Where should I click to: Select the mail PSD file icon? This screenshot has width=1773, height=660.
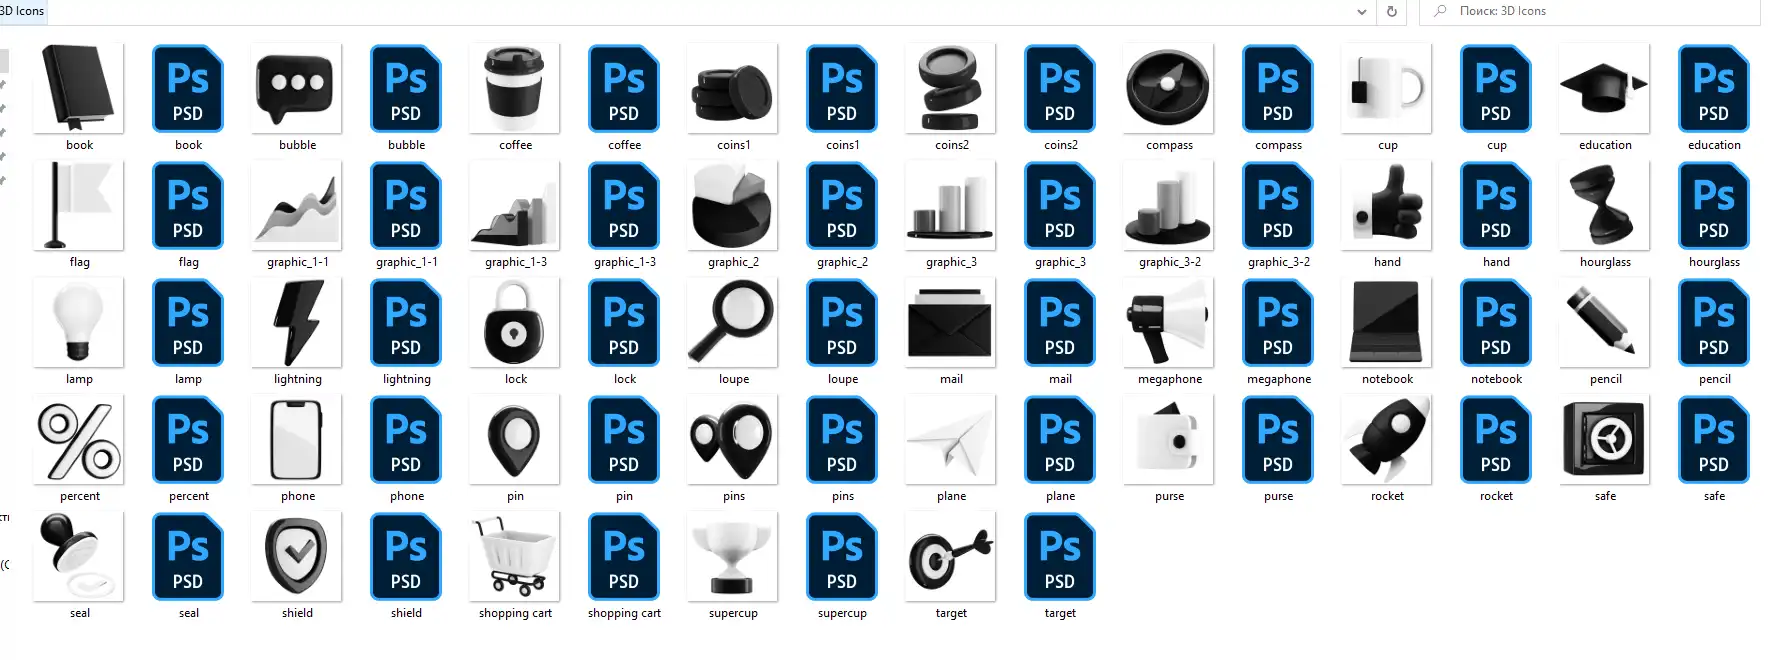click(1060, 322)
